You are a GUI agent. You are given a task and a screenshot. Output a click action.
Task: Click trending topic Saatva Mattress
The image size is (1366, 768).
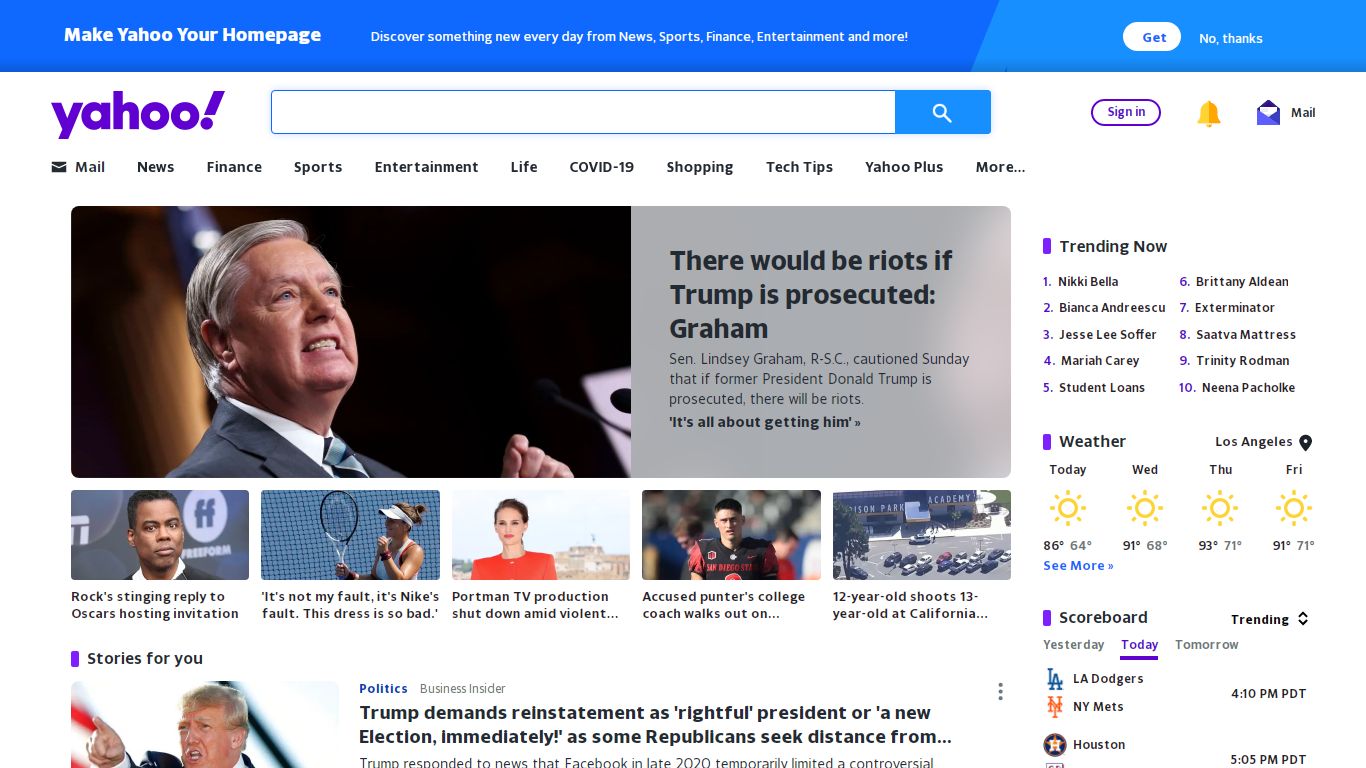pos(1246,335)
